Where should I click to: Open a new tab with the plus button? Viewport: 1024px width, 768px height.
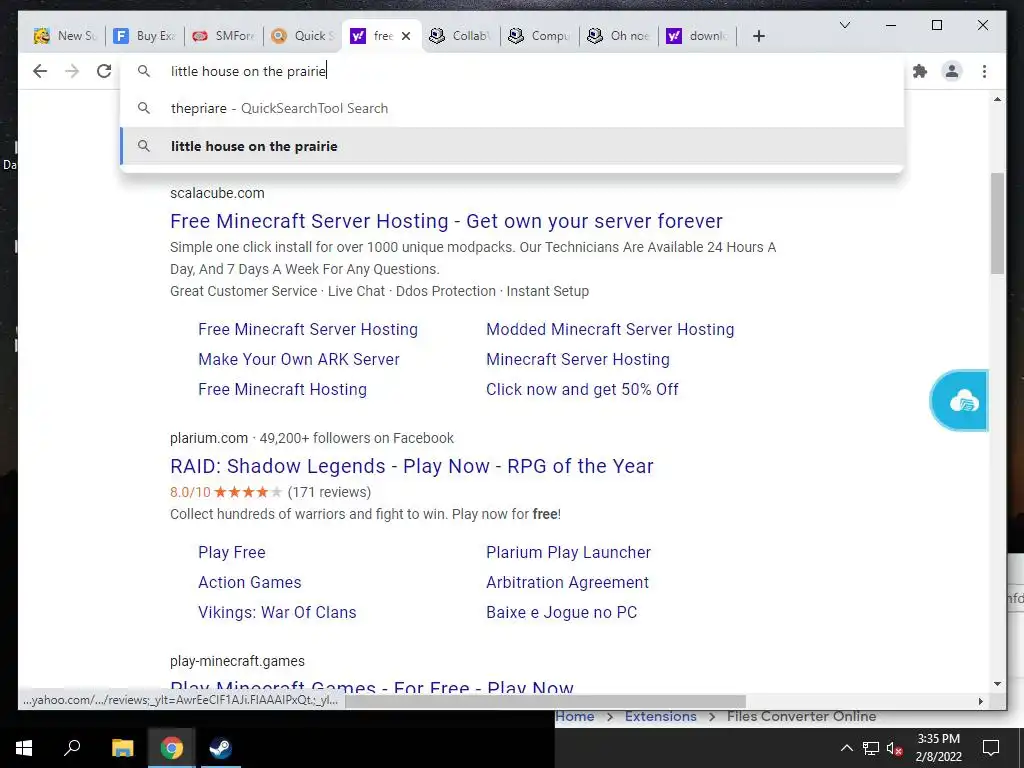pyautogui.click(x=758, y=36)
